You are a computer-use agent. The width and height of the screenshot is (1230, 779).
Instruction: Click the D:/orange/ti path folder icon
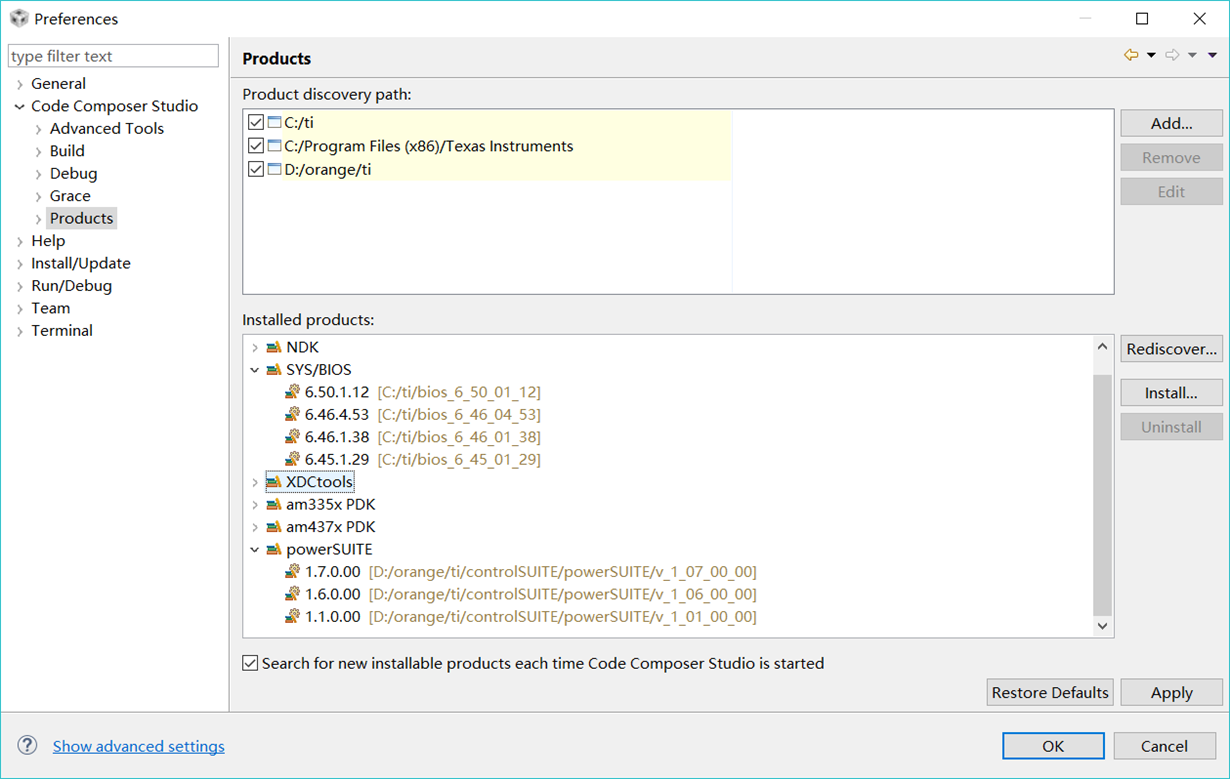click(274, 170)
